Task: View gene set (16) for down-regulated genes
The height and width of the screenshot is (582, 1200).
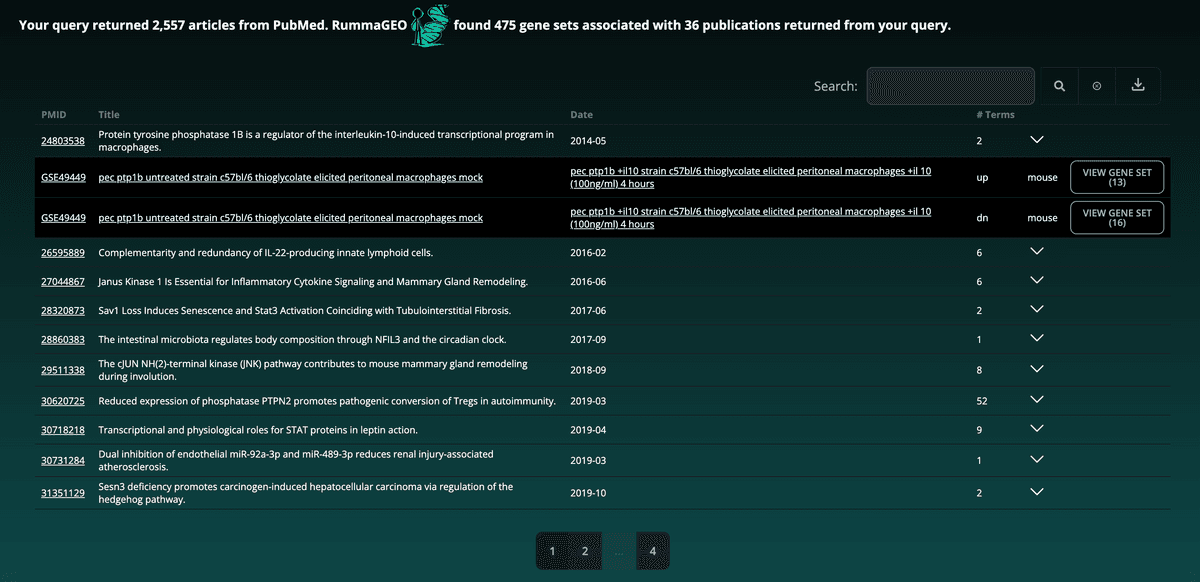Action: (1117, 217)
